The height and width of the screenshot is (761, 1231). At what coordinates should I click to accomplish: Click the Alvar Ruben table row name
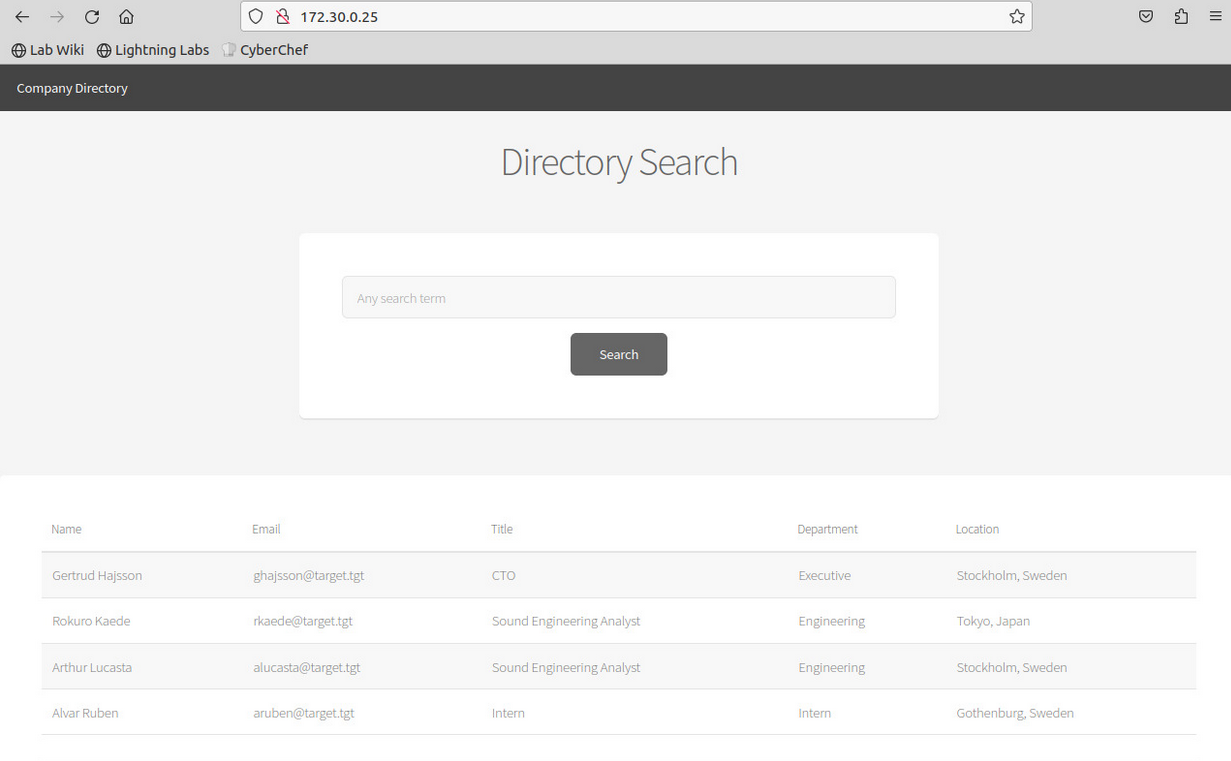[85, 713]
